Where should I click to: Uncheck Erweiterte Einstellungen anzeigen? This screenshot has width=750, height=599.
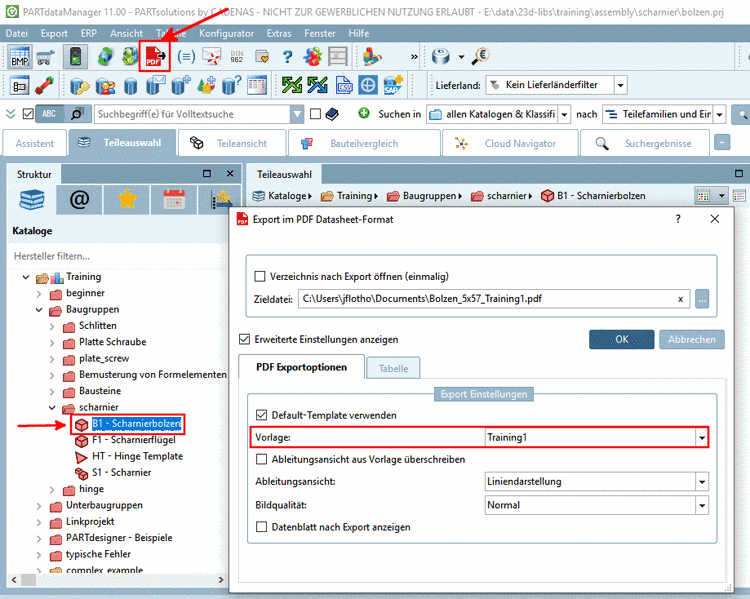pyautogui.click(x=244, y=340)
